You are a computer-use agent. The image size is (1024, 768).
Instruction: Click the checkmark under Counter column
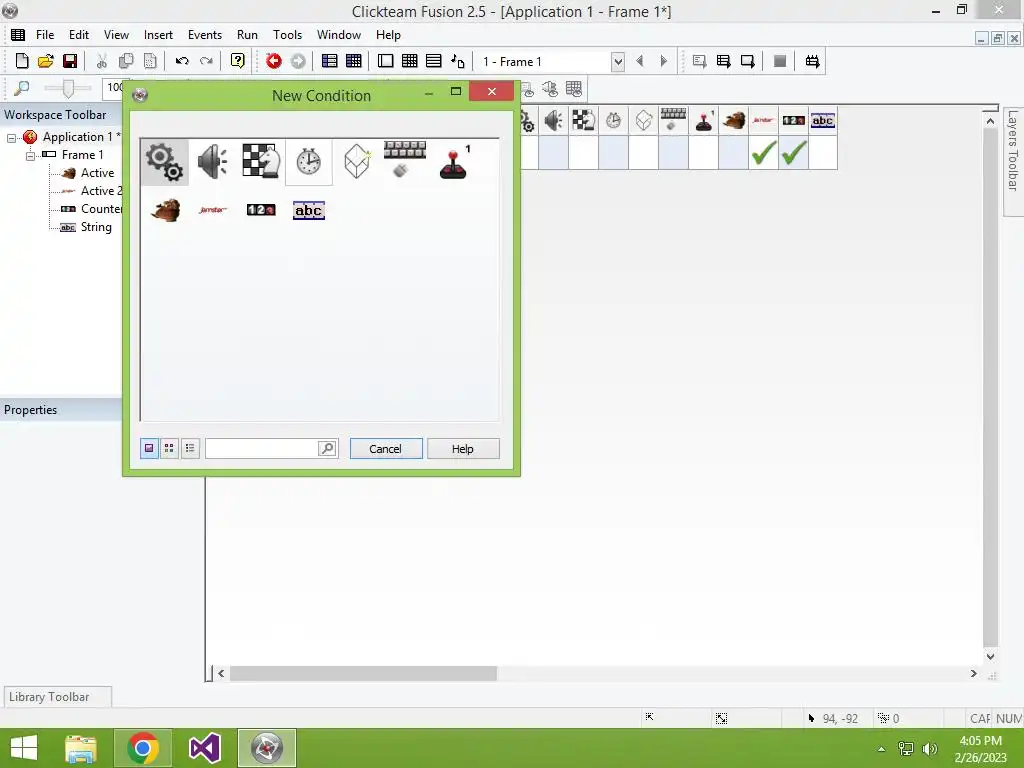pyautogui.click(x=793, y=153)
